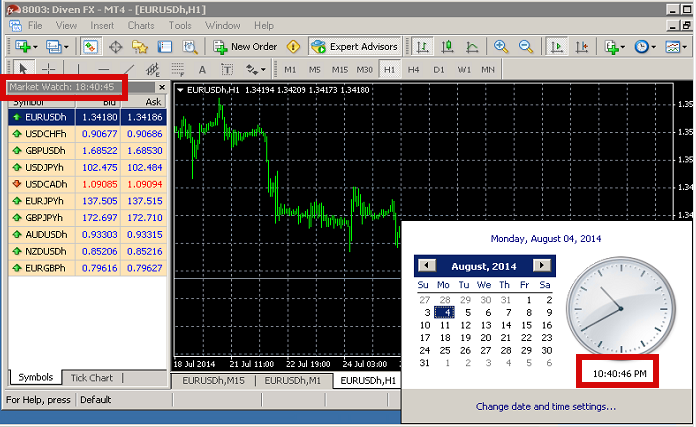Set timeframe to D1

[x=439, y=70]
